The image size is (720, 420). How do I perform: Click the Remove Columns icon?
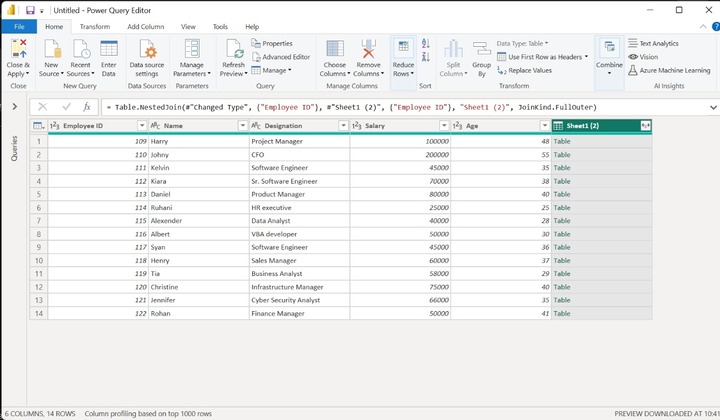[x=367, y=50]
